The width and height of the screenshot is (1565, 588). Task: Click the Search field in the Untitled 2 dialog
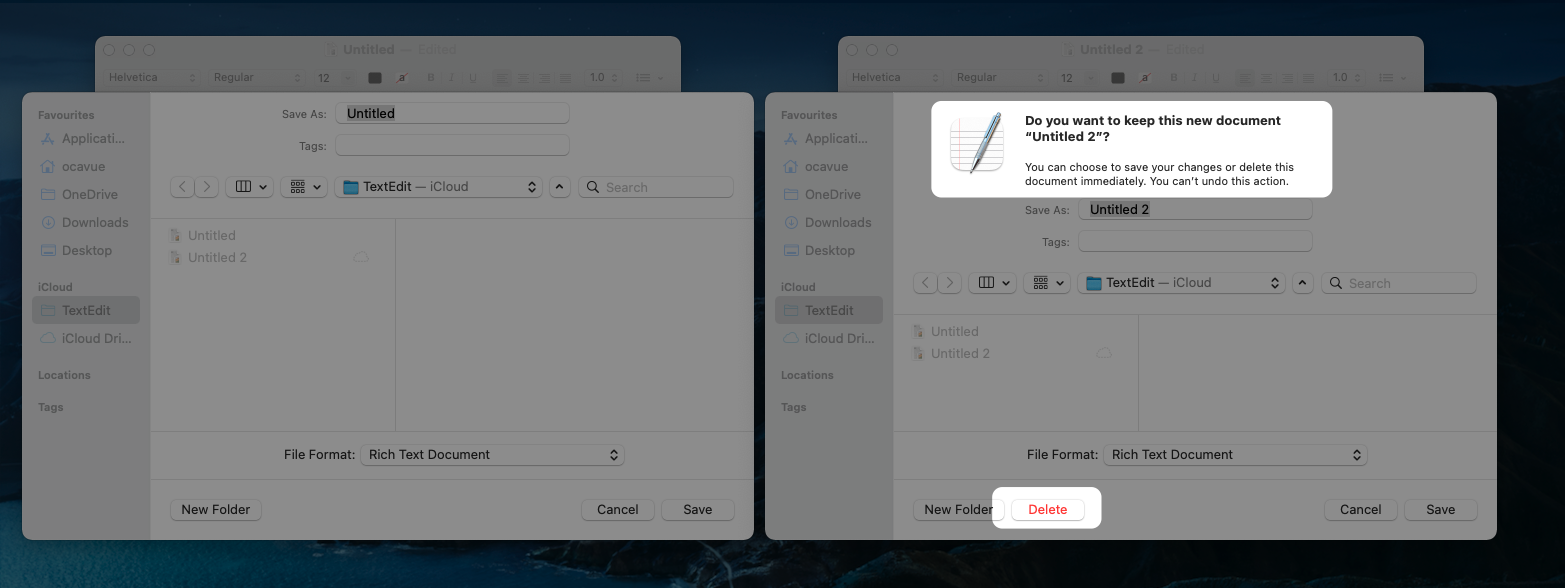(x=1399, y=283)
